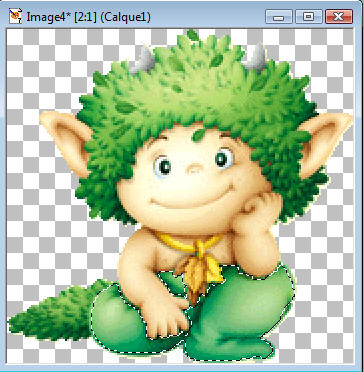Click the title text Image4* [2:1] (Calque1)

pyautogui.click(x=88, y=17)
